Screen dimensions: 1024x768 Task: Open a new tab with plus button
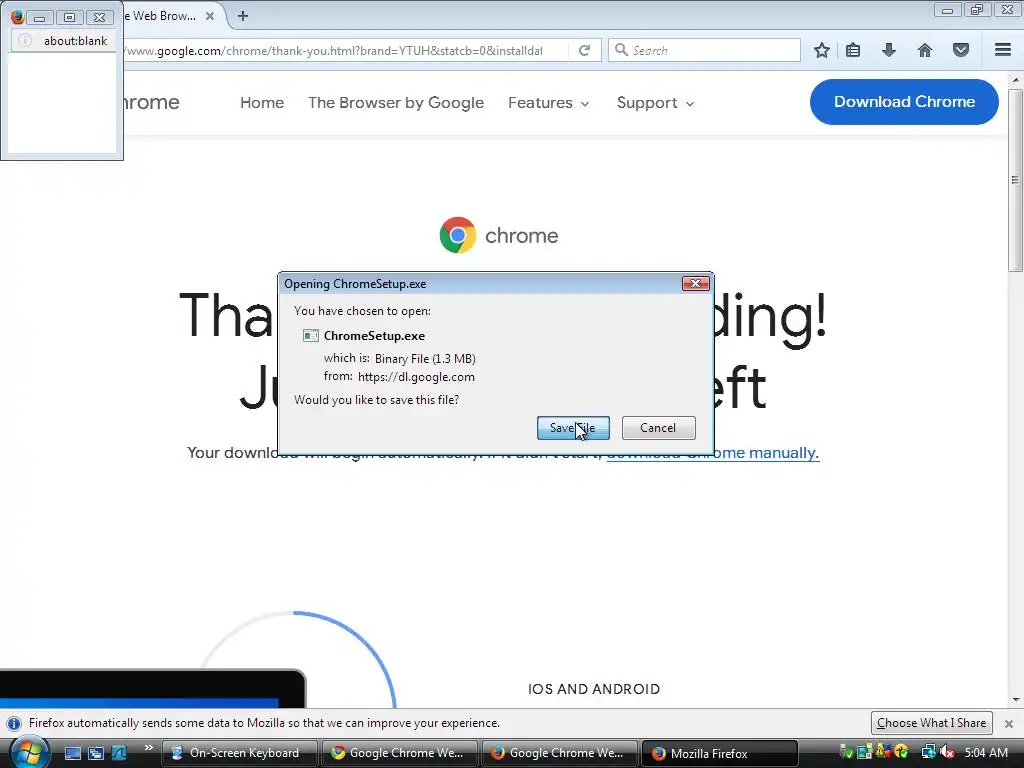point(243,16)
